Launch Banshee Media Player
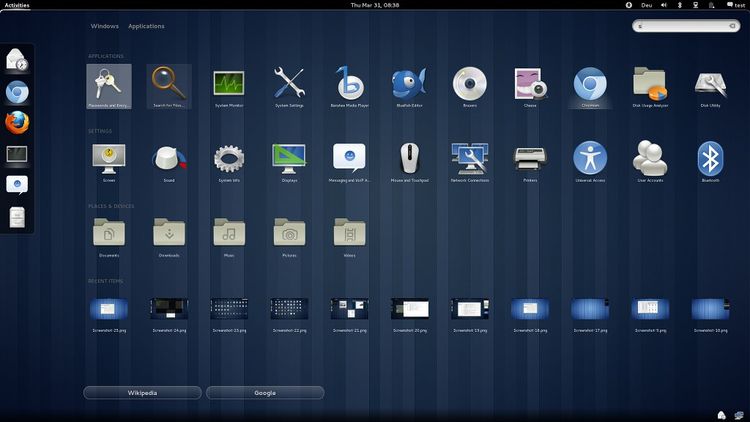Image resolution: width=750 pixels, height=422 pixels. (349, 84)
